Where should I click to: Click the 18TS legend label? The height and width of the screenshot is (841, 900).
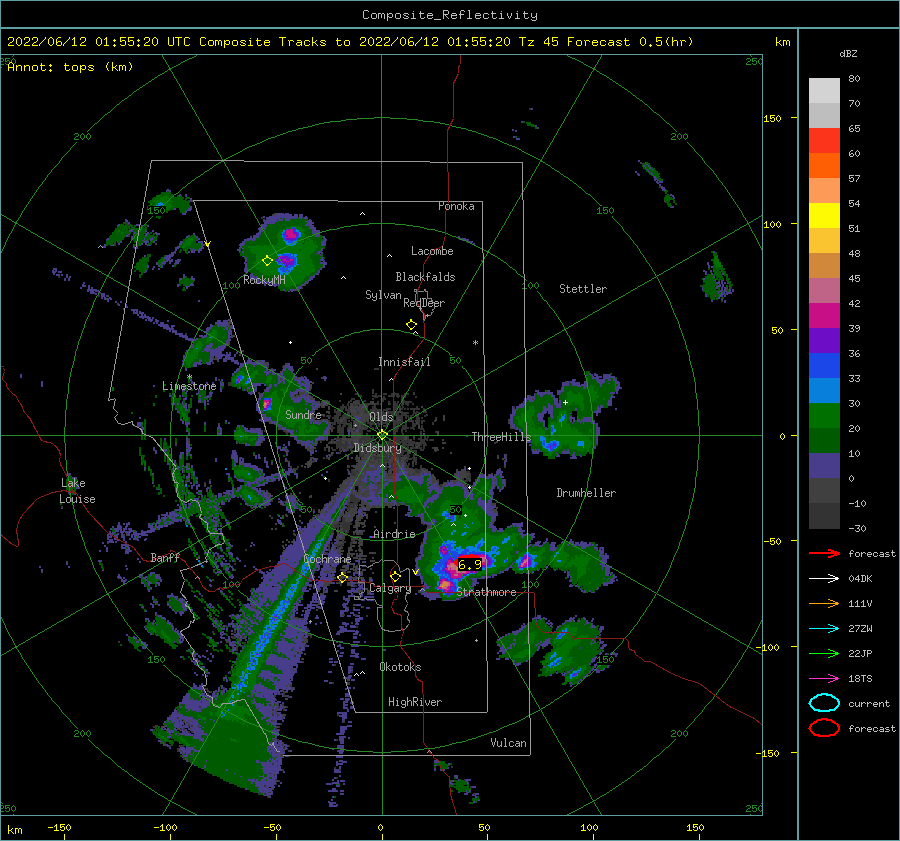[x=860, y=678]
